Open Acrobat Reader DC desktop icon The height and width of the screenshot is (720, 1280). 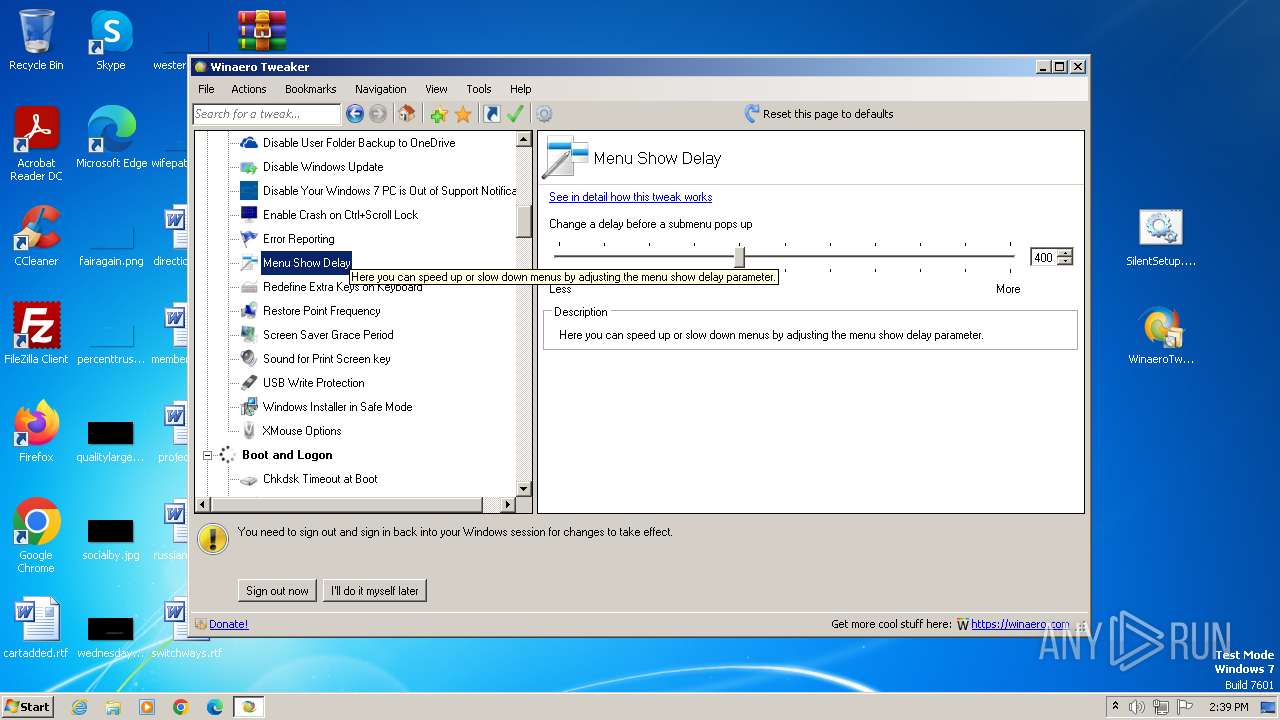point(36,144)
